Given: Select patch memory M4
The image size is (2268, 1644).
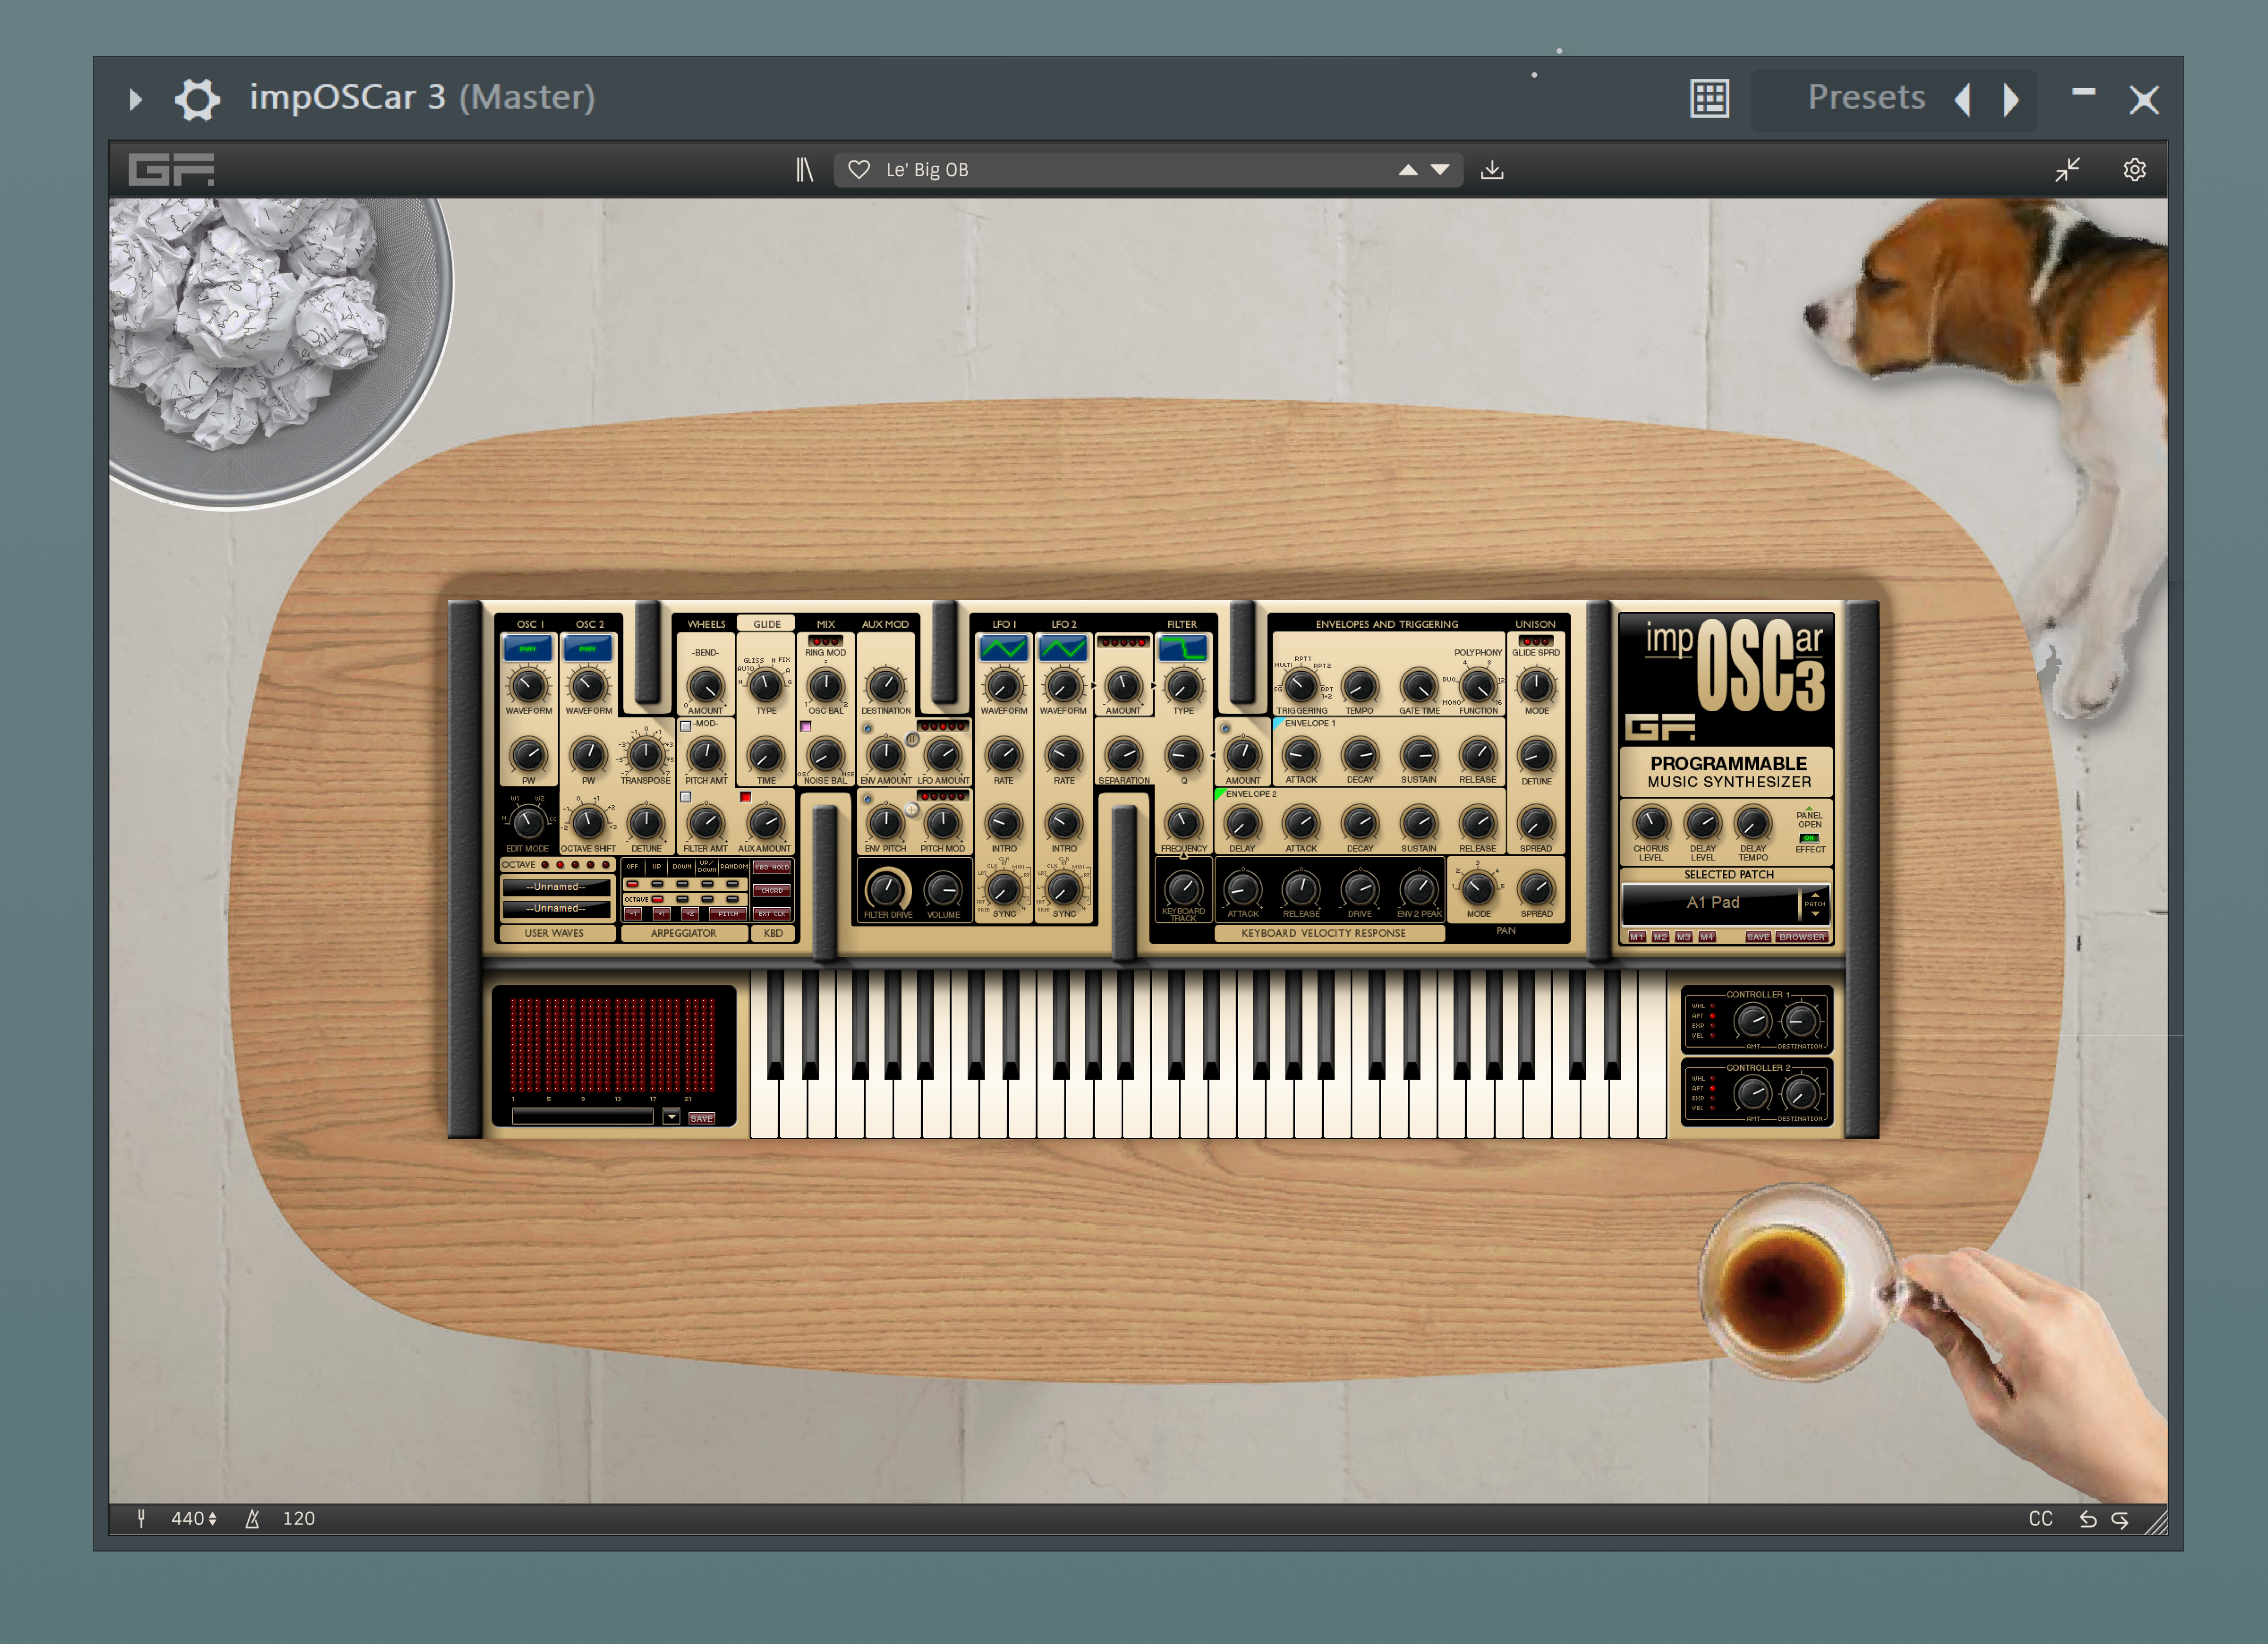Looking at the screenshot, I should [1706, 937].
